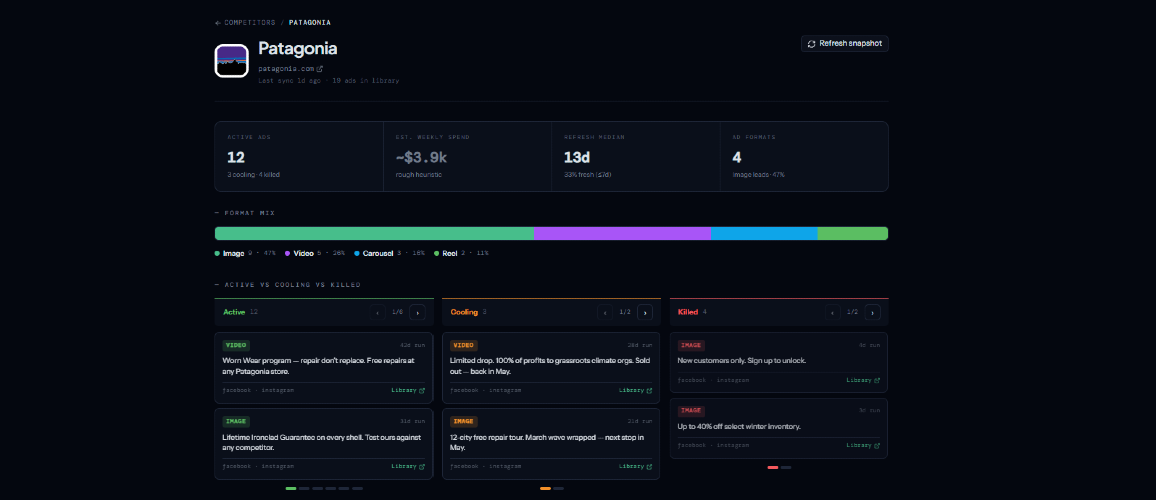
Task: Click IMAGE badge on 40% off winter ad
Action: [x=692, y=411]
